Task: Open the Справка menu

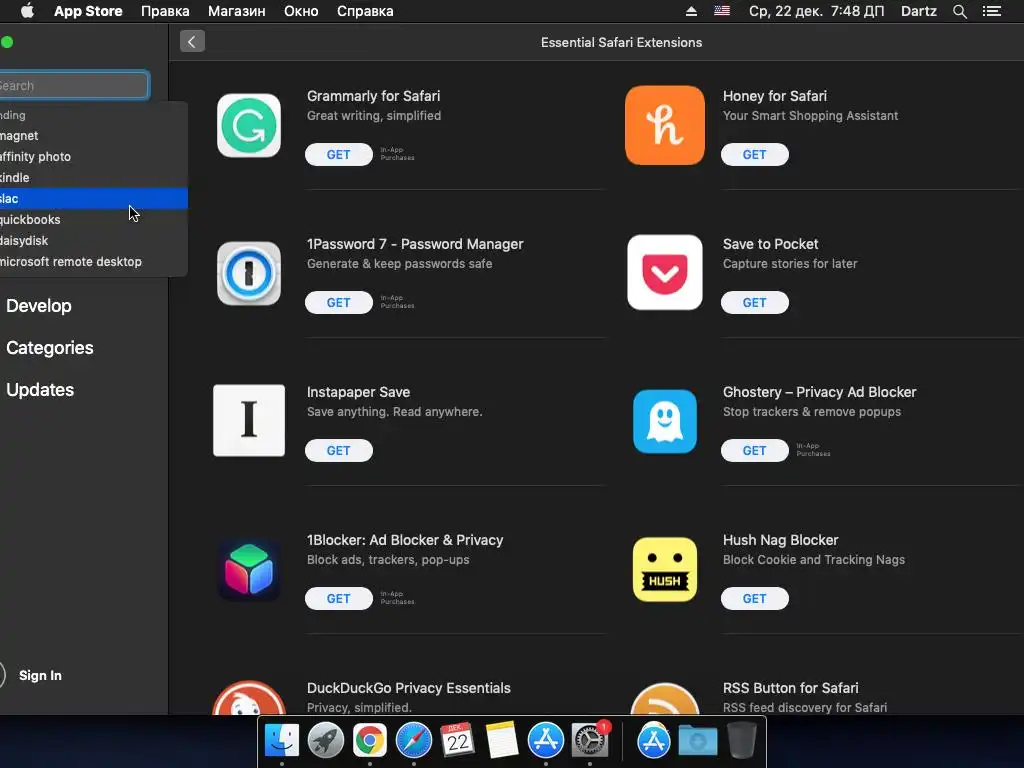Action: [365, 11]
